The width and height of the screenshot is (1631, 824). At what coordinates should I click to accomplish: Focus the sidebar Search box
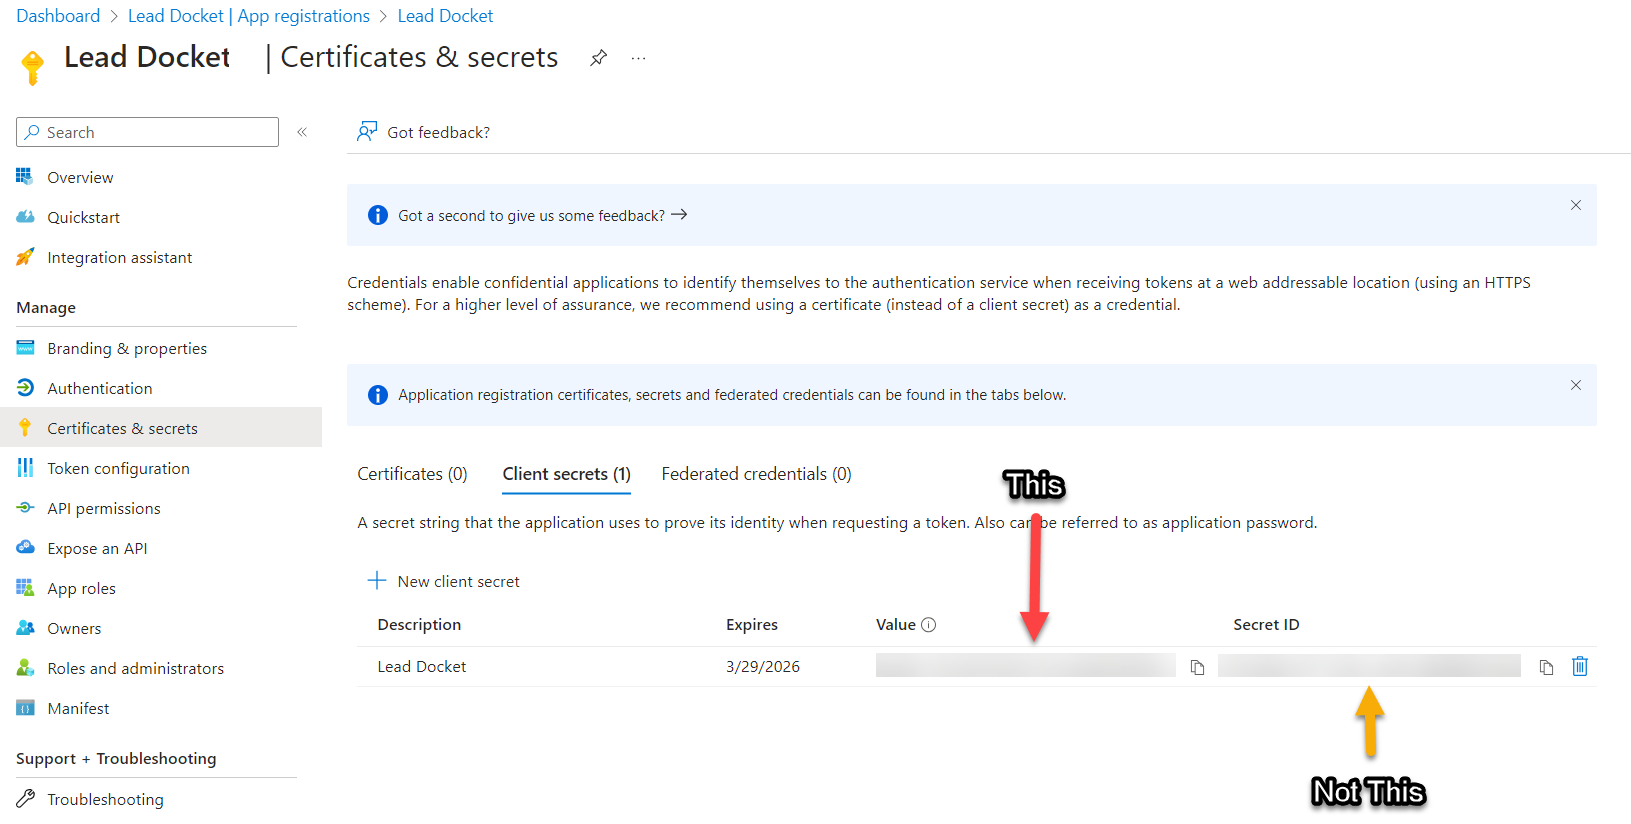tap(147, 132)
